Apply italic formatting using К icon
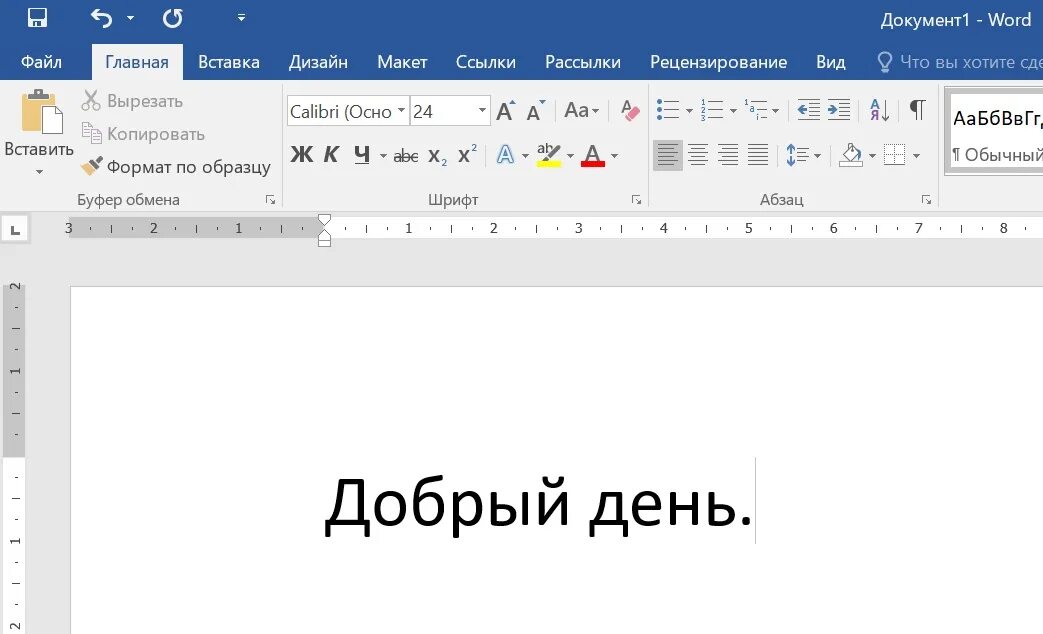The height and width of the screenshot is (634, 1043). (x=330, y=155)
